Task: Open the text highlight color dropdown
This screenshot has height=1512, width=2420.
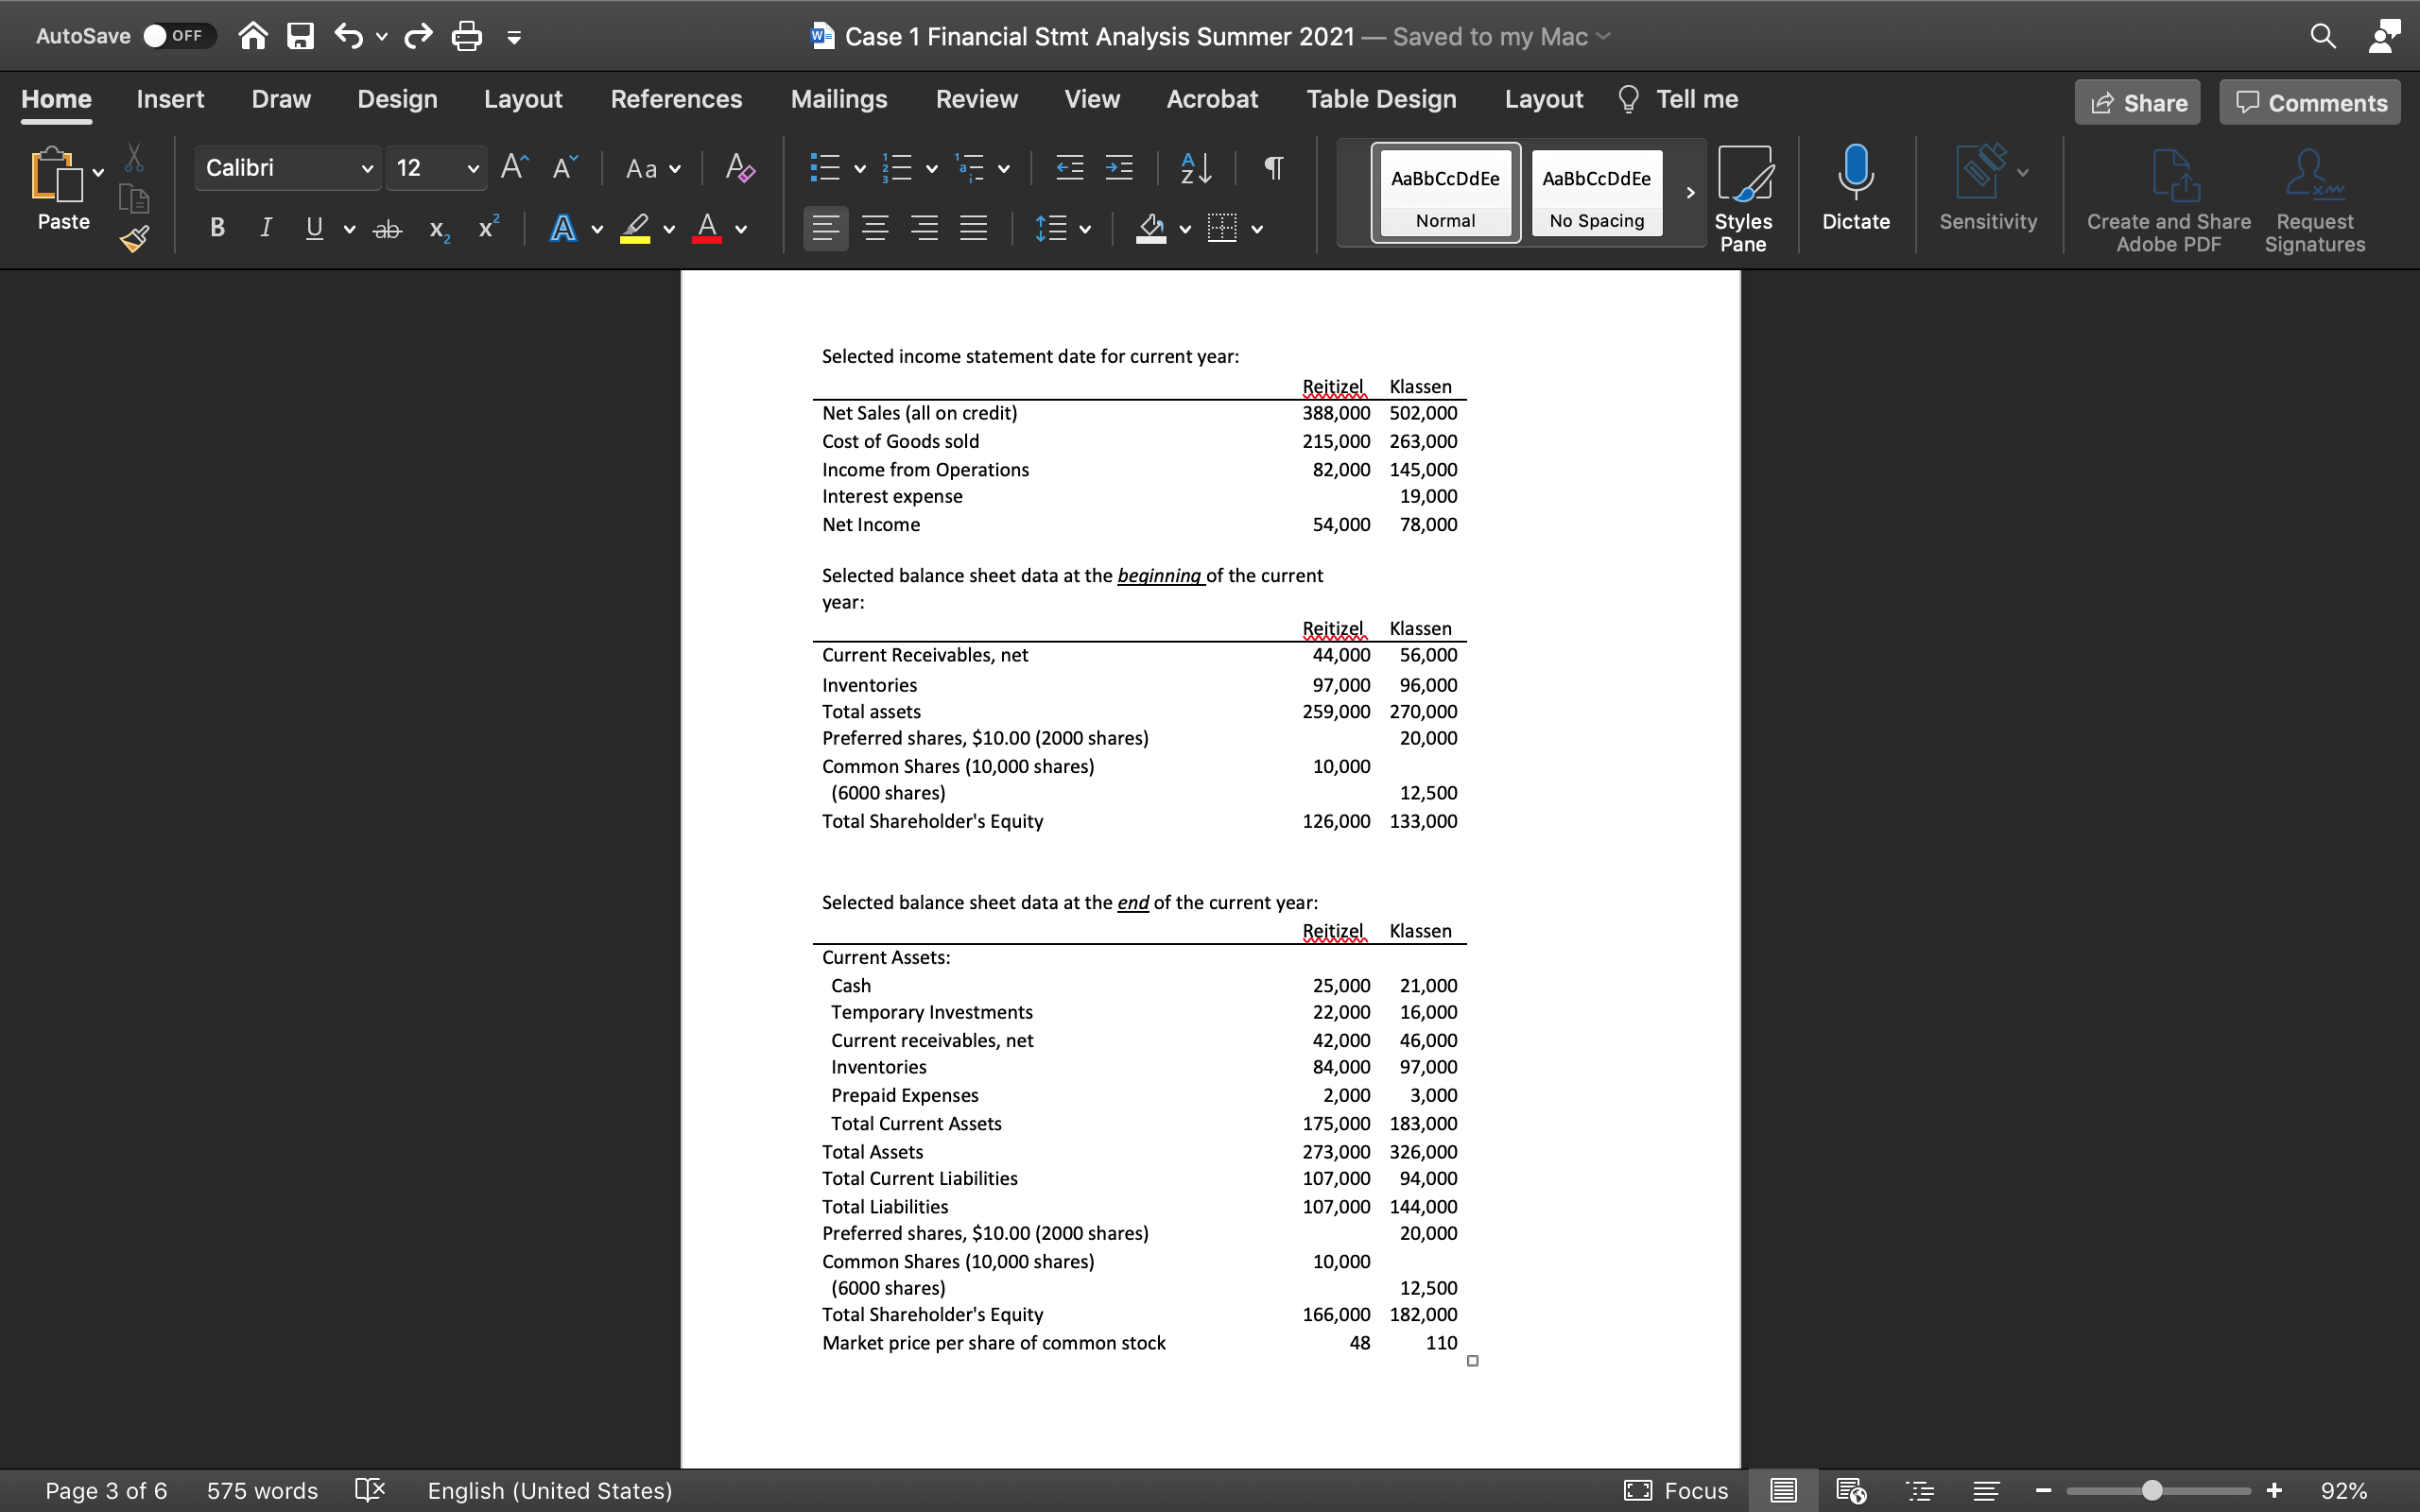Action: (670, 229)
